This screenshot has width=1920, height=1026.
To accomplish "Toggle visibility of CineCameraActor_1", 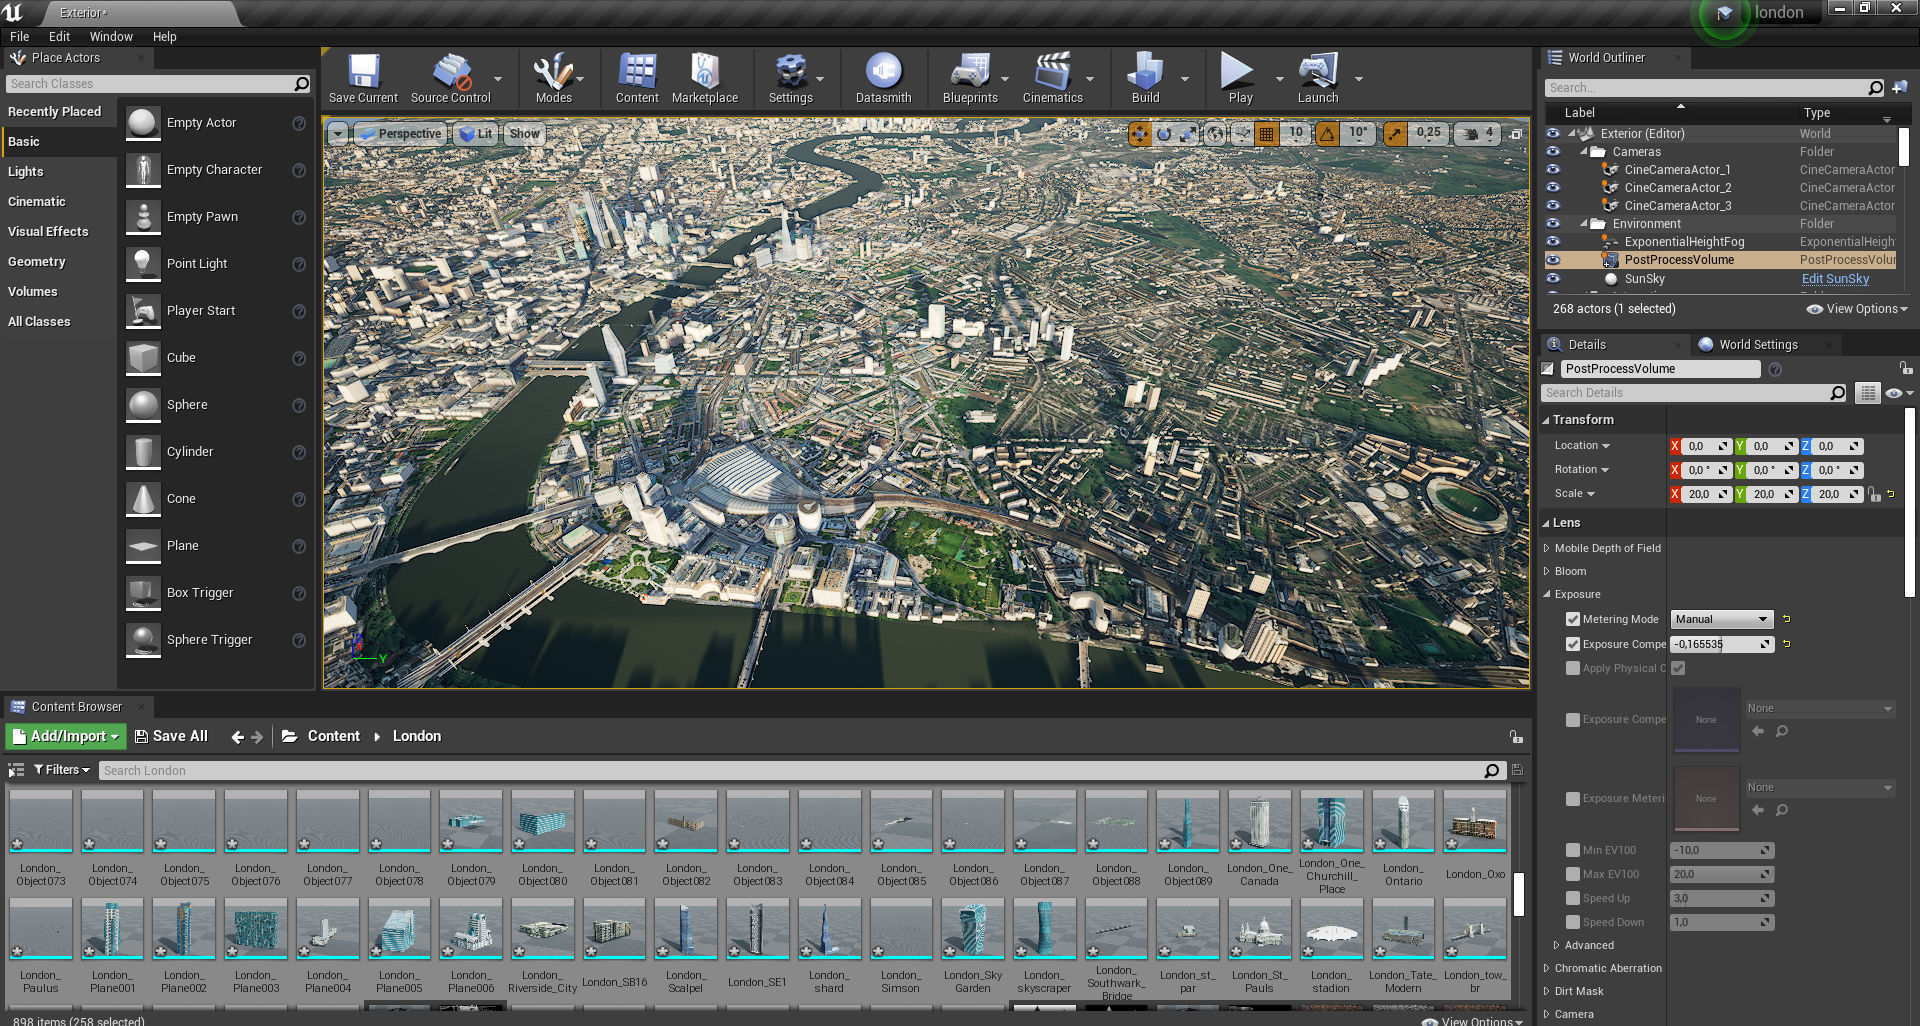I will click(1553, 170).
